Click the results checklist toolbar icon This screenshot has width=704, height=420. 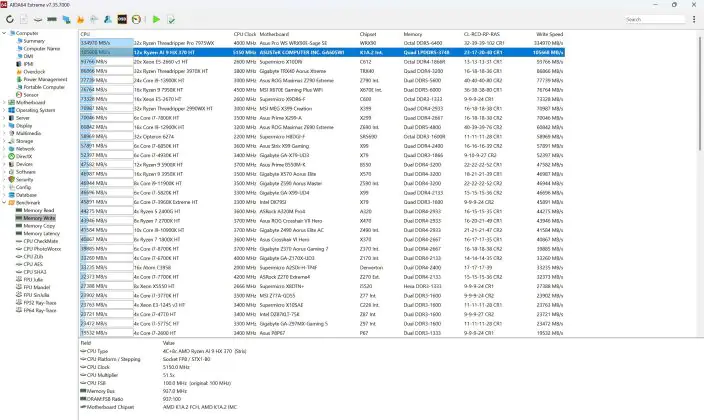(171, 19)
